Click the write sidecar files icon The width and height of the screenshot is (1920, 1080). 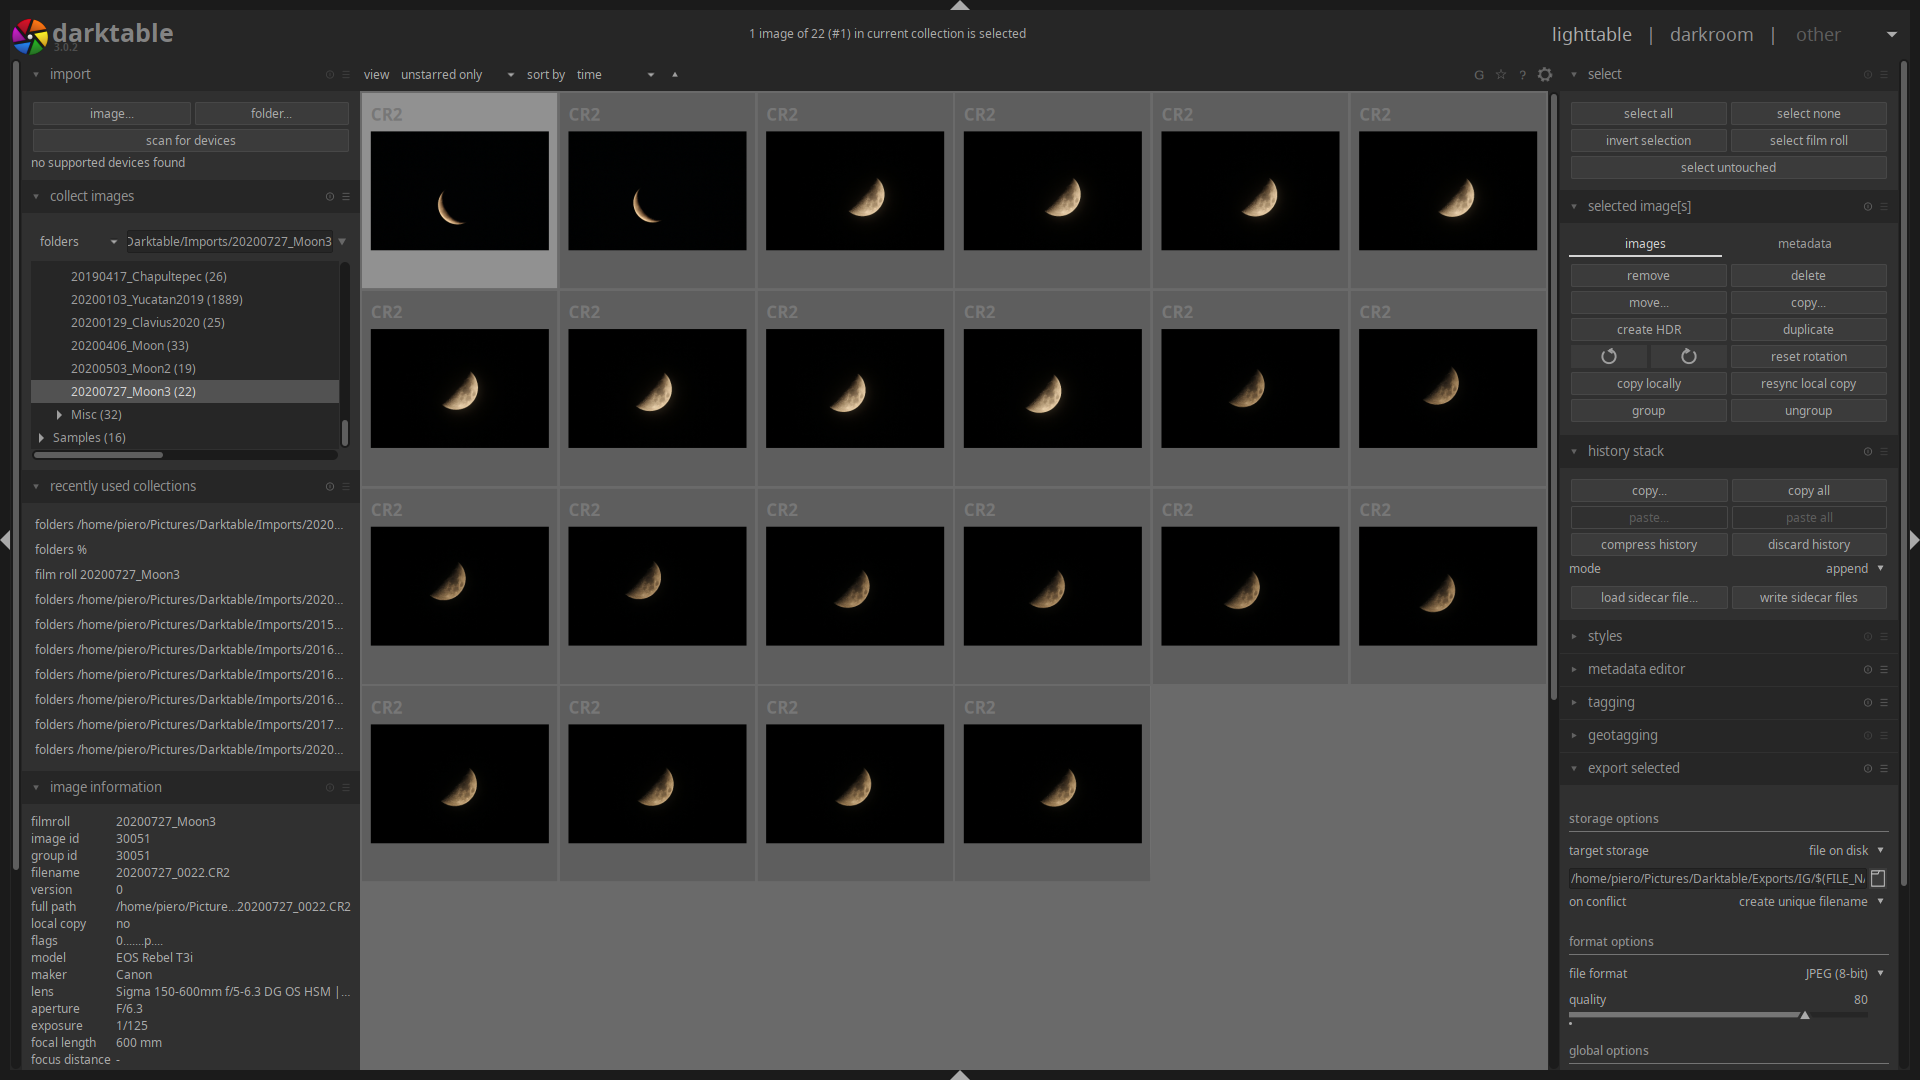pos(1807,597)
